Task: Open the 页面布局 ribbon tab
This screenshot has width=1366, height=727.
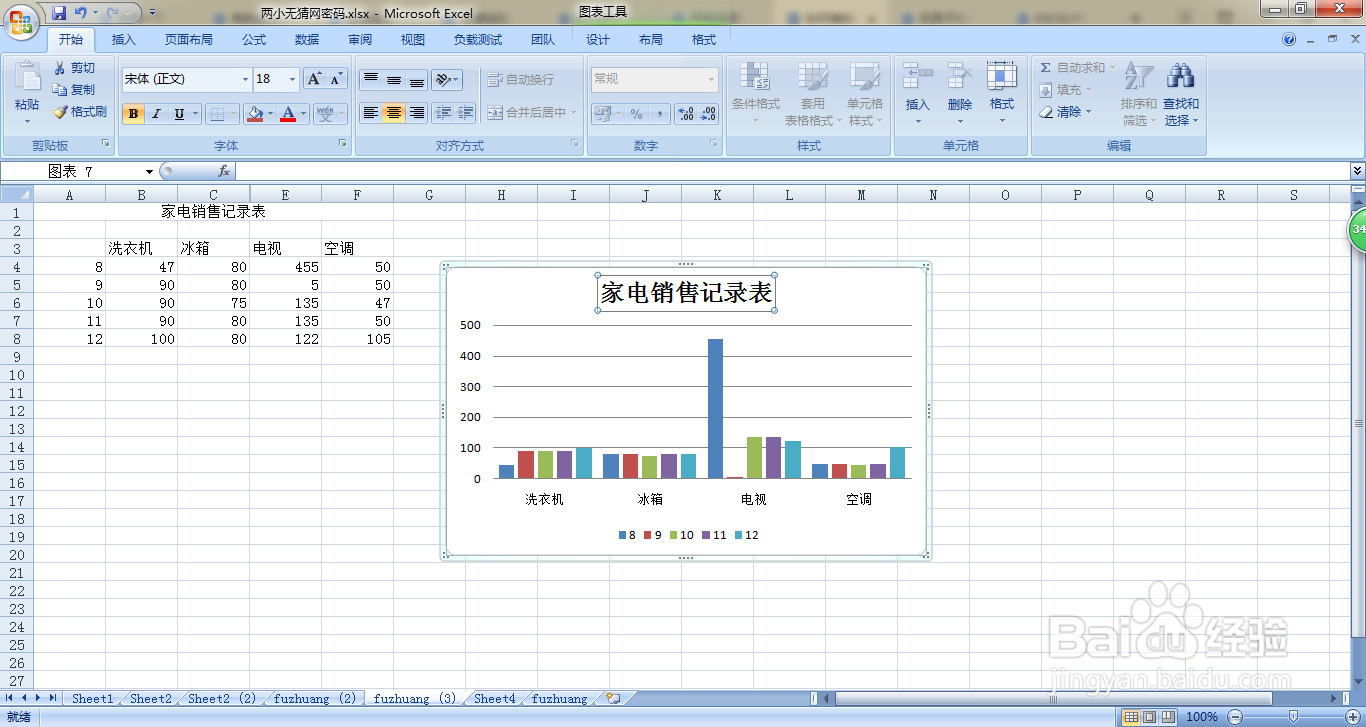Action: click(189, 39)
